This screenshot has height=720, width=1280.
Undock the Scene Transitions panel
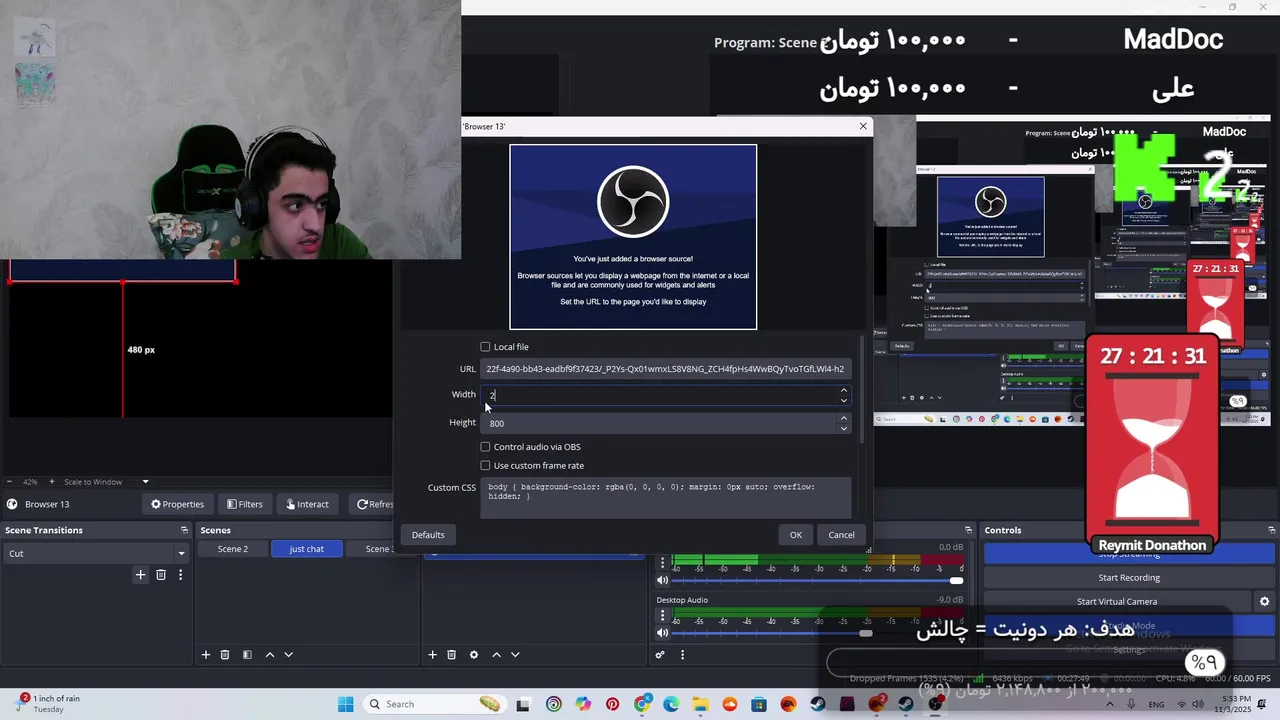[x=184, y=530]
